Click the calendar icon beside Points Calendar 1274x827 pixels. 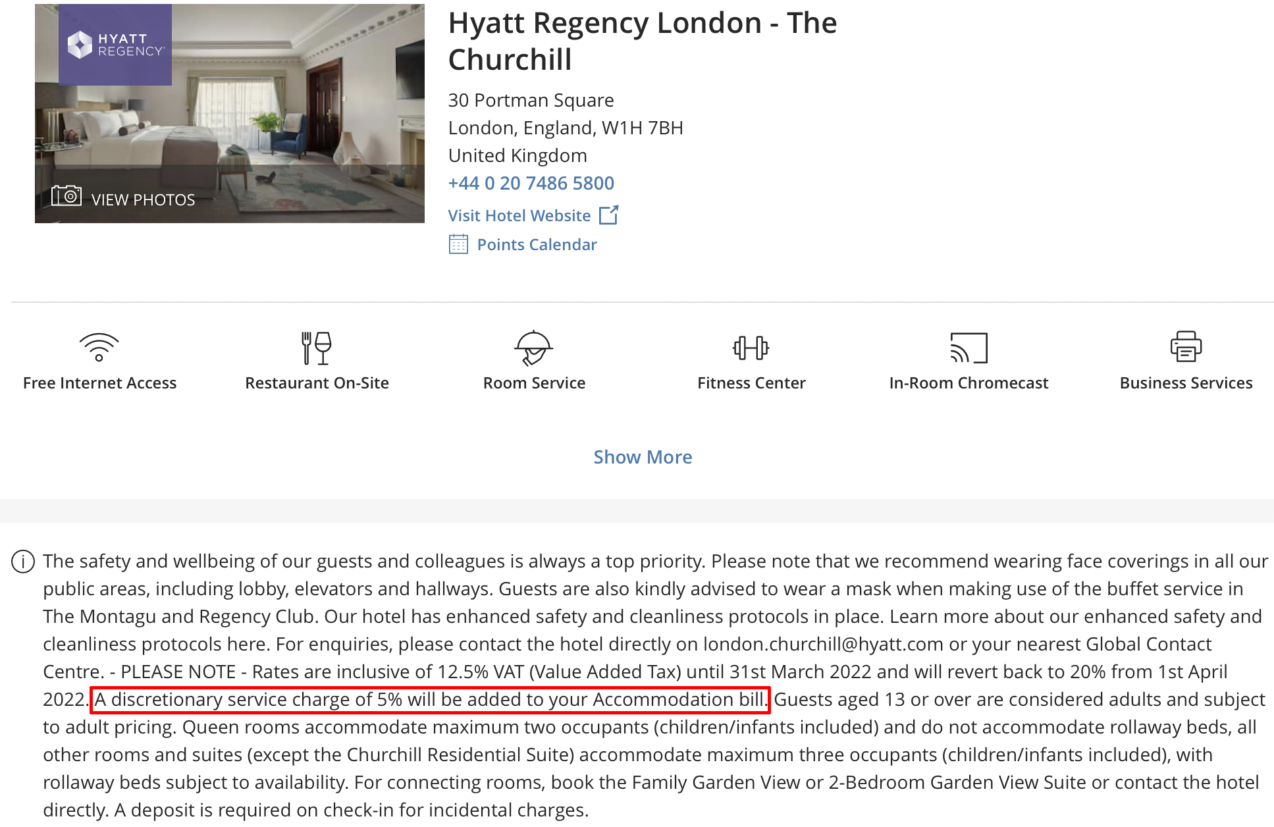[x=458, y=243]
